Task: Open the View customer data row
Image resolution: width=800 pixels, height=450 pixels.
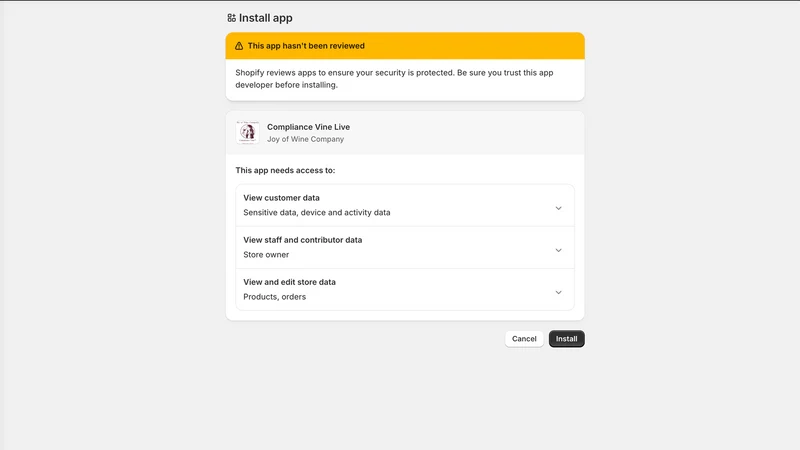Action: click(405, 205)
